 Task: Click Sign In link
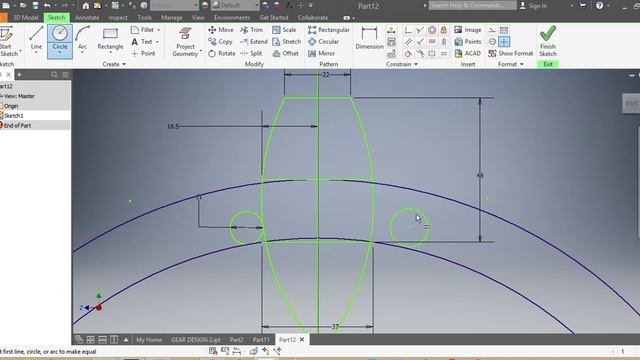point(533,6)
